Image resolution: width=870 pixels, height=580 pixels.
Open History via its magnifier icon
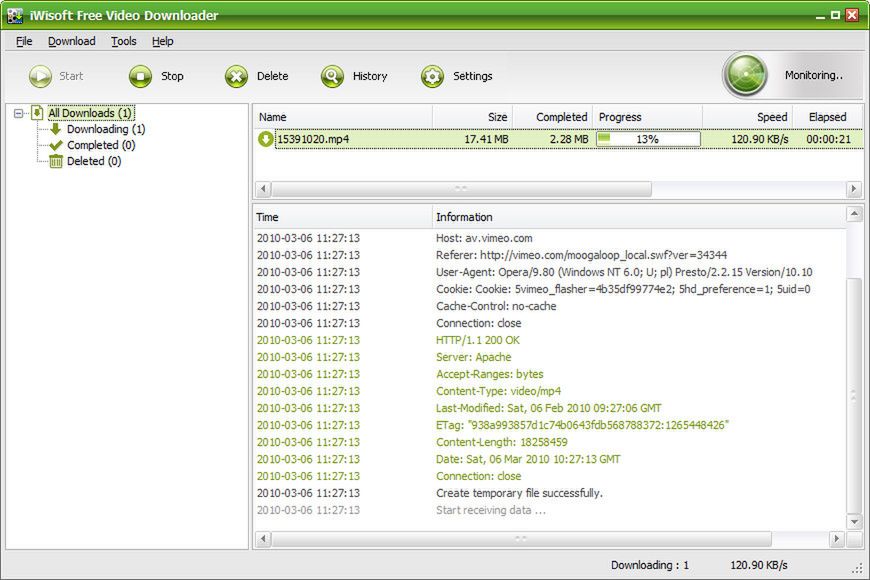point(332,76)
